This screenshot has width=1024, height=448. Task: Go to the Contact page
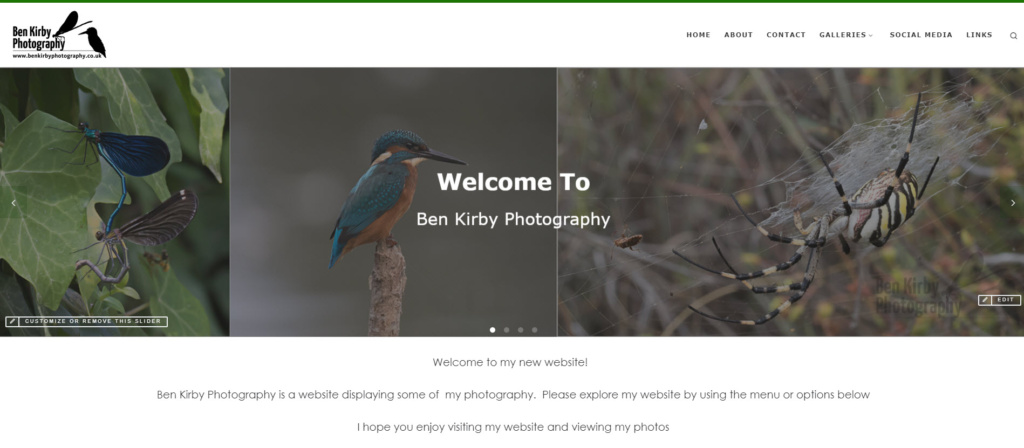point(786,35)
